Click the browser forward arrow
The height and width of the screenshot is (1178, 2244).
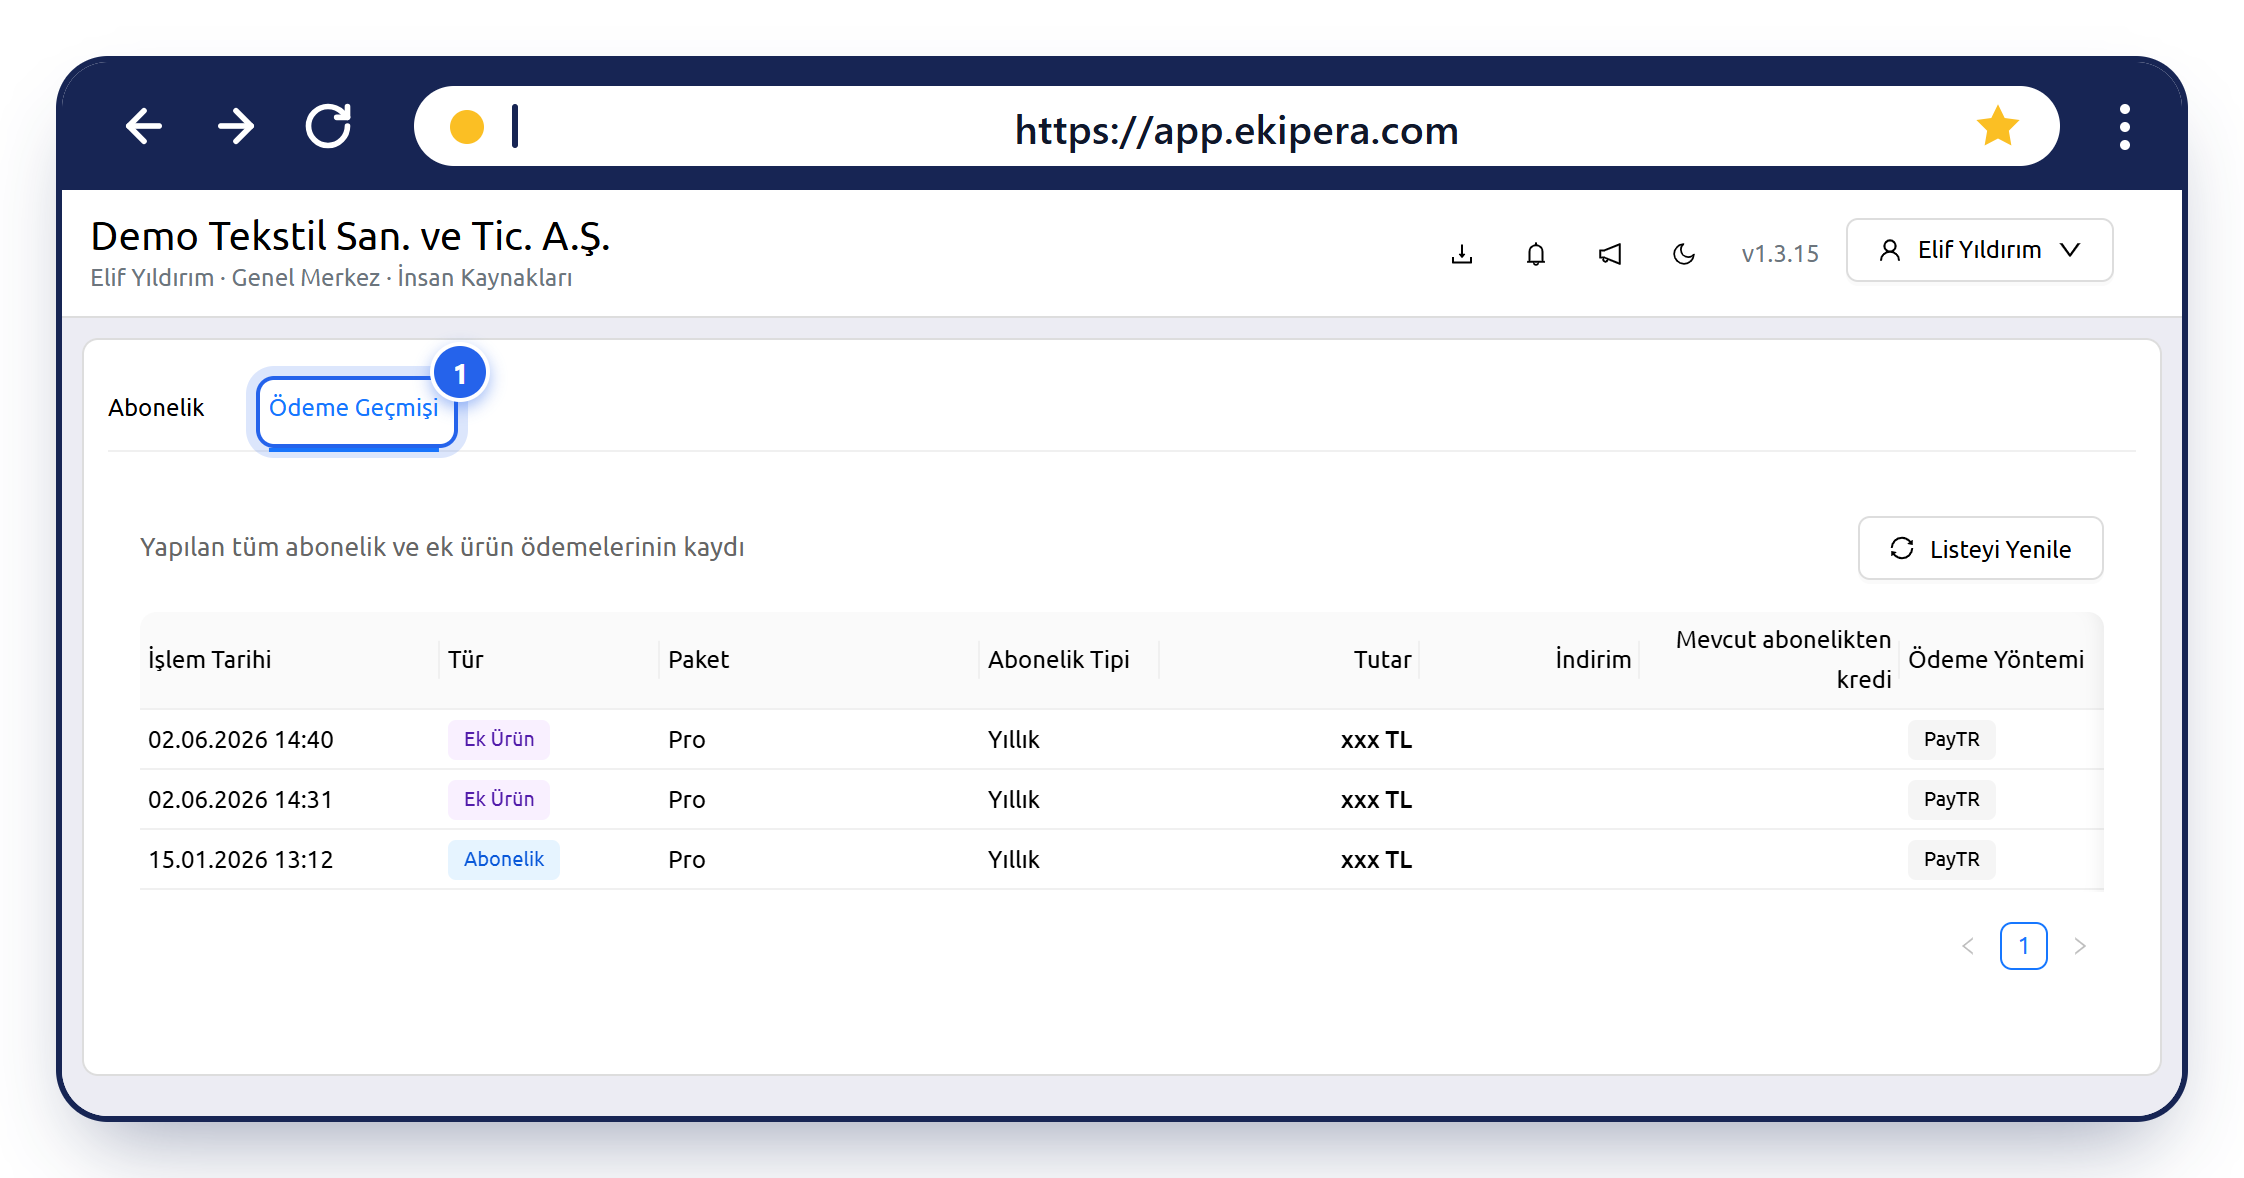point(236,126)
